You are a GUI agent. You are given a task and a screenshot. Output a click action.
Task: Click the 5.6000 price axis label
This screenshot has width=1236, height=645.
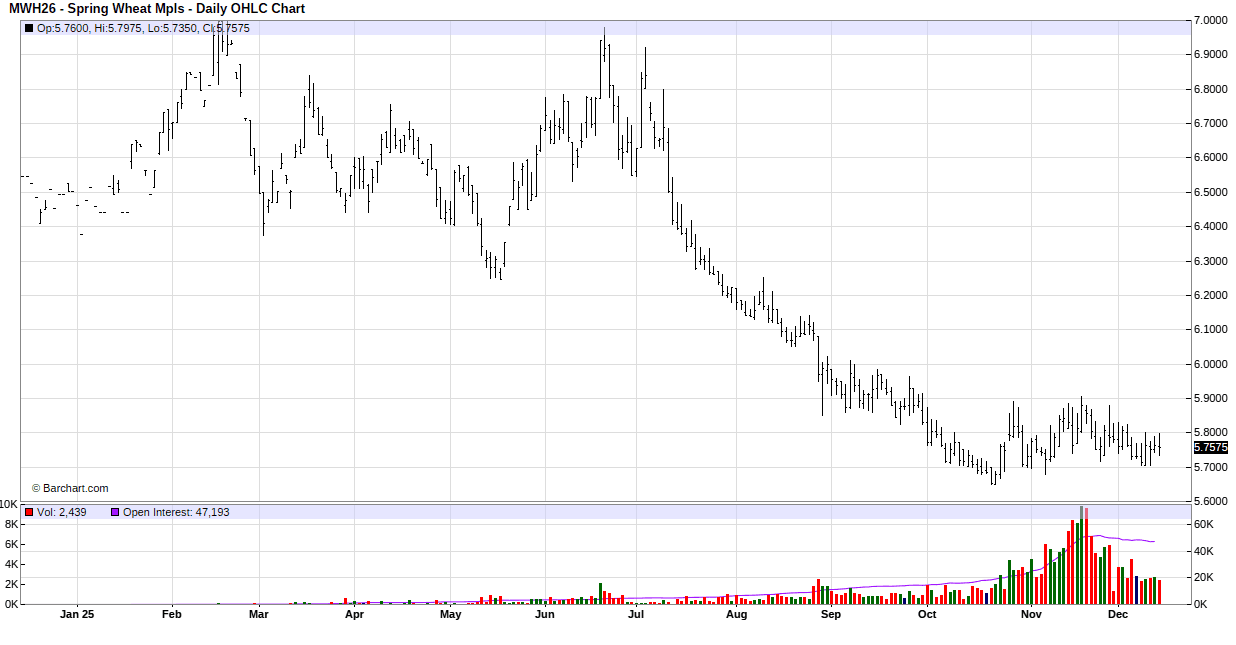(x=1210, y=501)
